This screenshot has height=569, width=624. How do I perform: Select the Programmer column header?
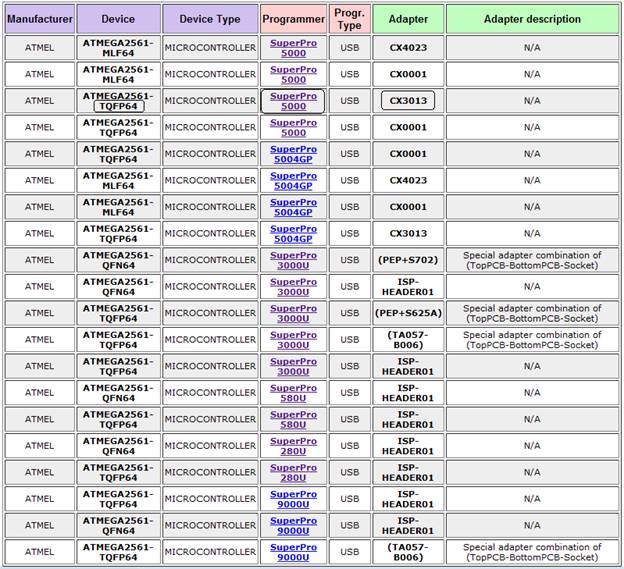click(293, 19)
